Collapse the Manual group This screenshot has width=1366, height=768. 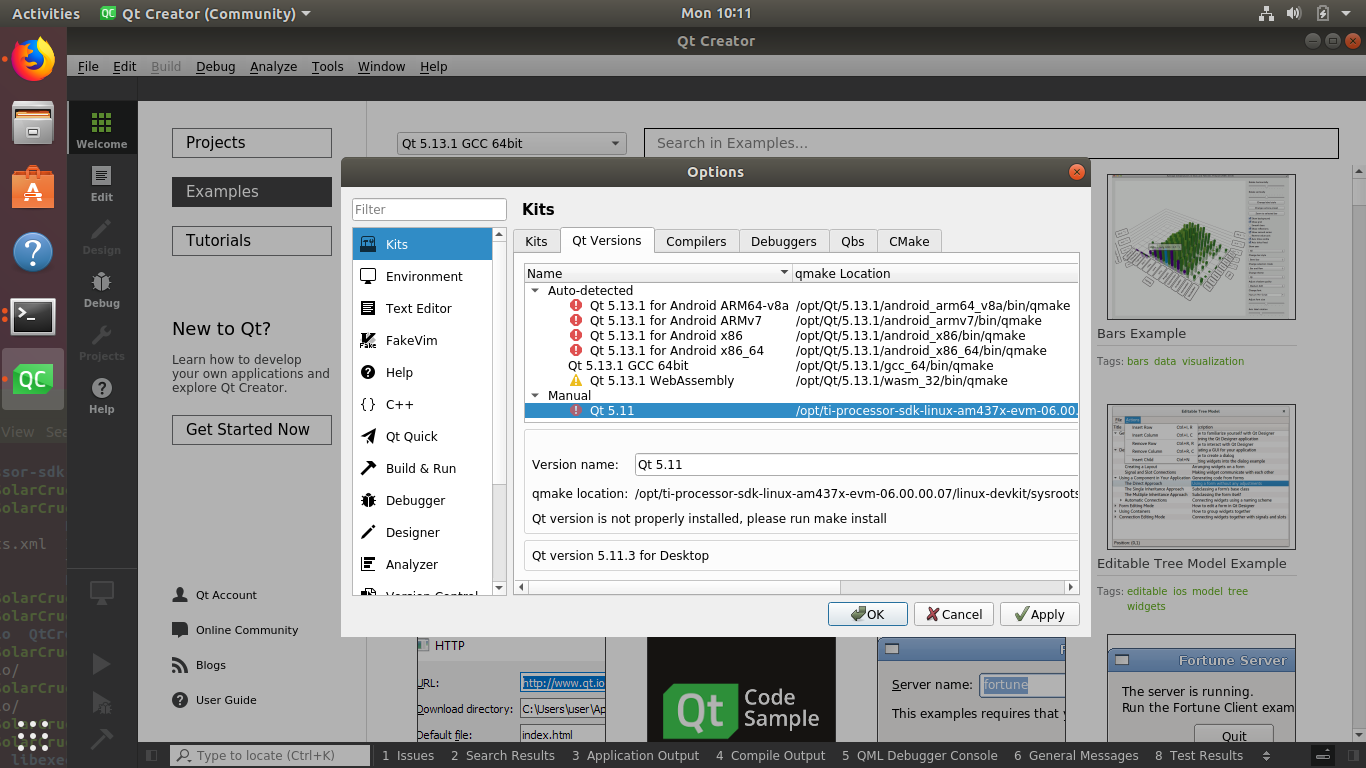click(x=535, y=396)
